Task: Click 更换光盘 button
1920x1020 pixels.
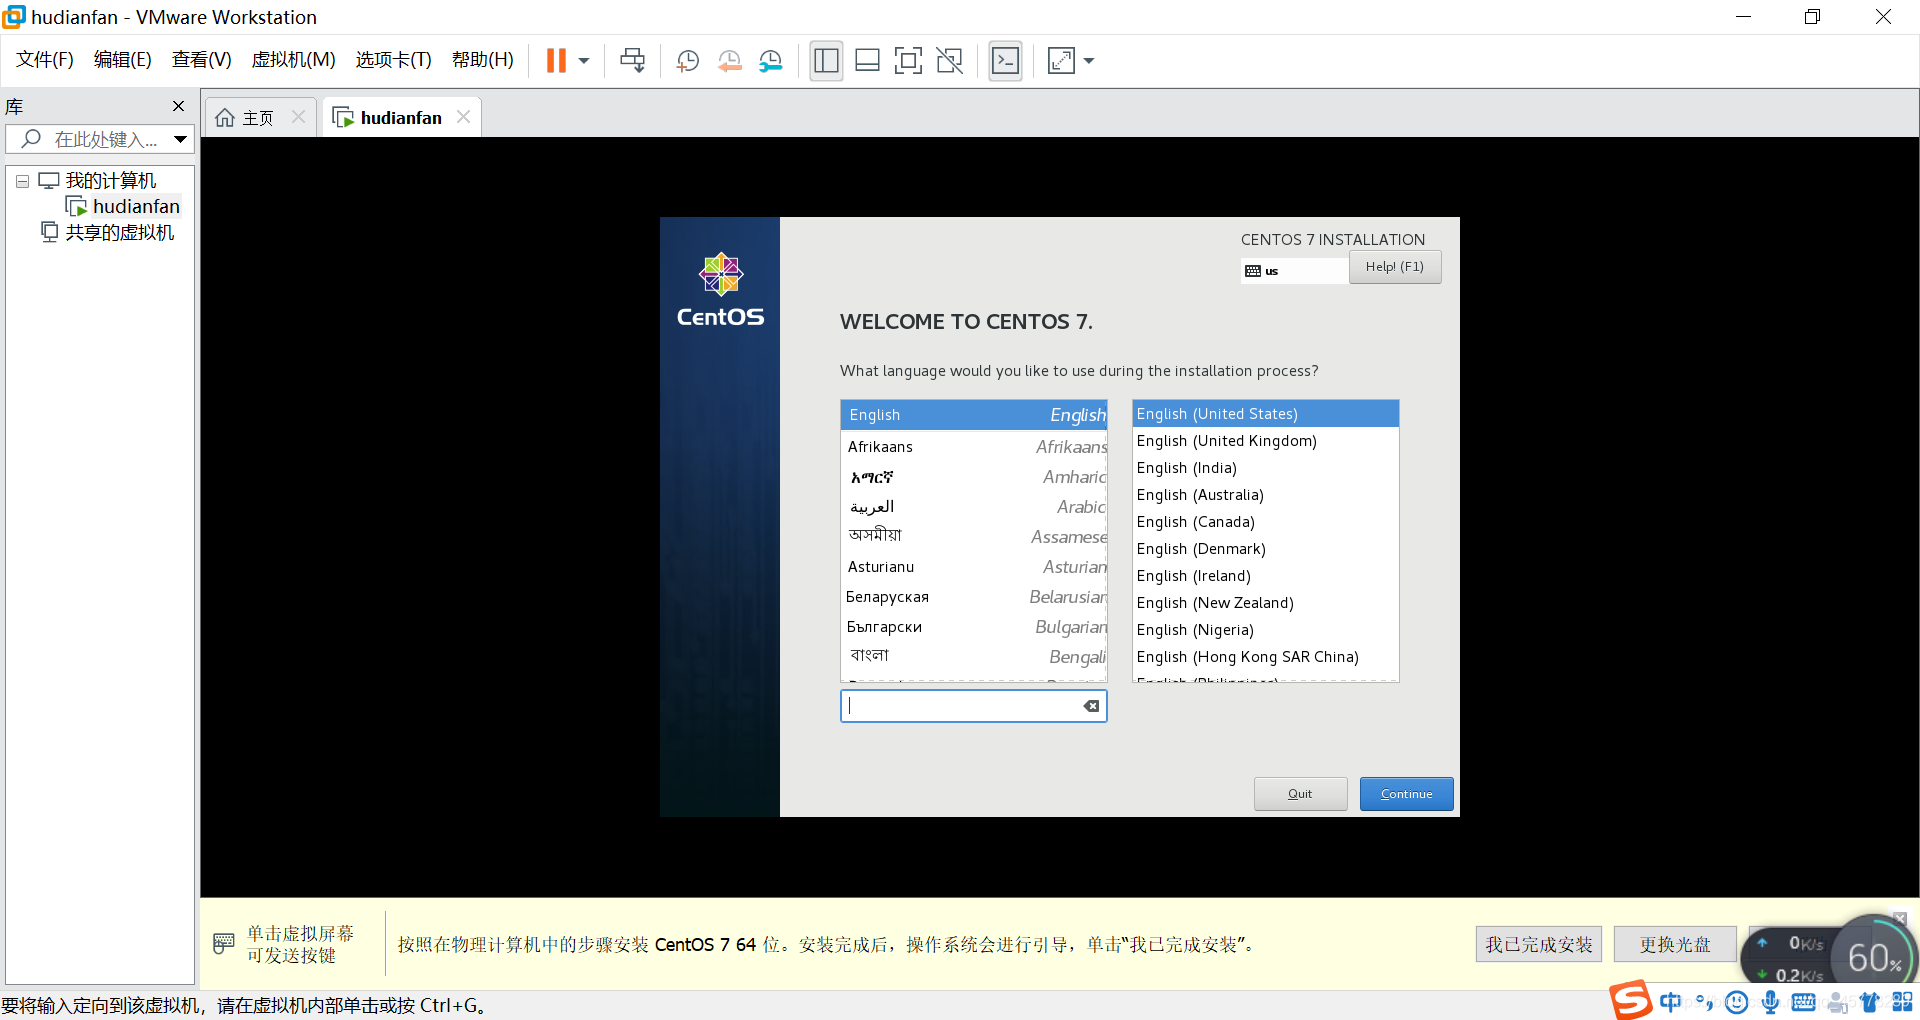Action: pos(1675,944)
